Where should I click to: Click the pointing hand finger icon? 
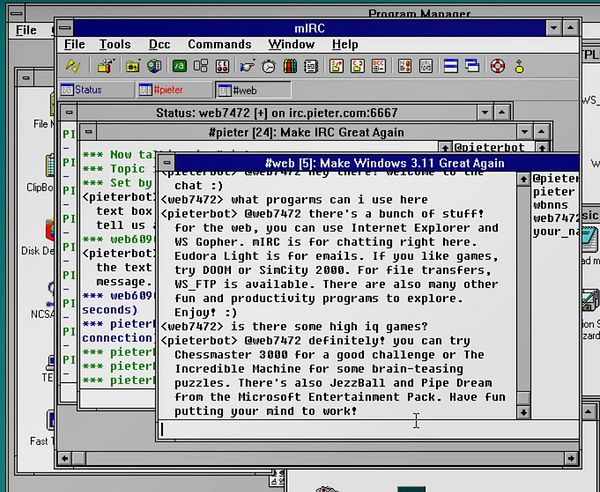247,67
